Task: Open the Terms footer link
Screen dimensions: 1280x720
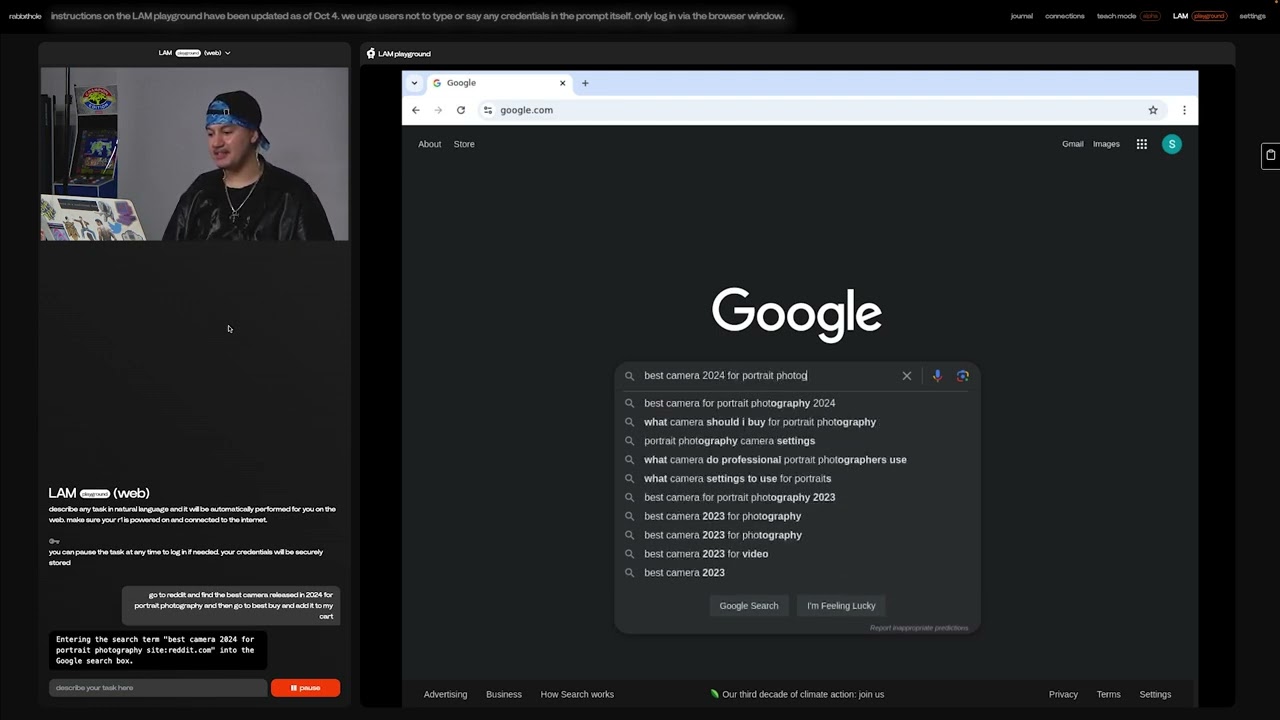Action: (x=1108, y=694)
